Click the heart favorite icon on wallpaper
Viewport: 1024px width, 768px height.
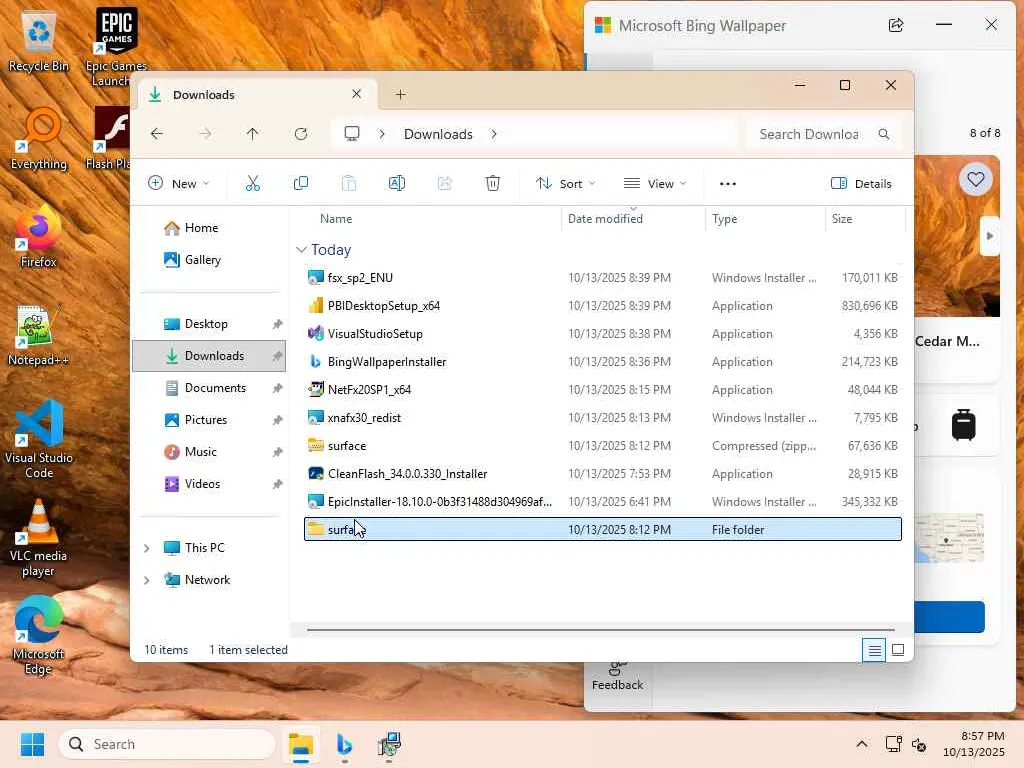coord(976,179)
